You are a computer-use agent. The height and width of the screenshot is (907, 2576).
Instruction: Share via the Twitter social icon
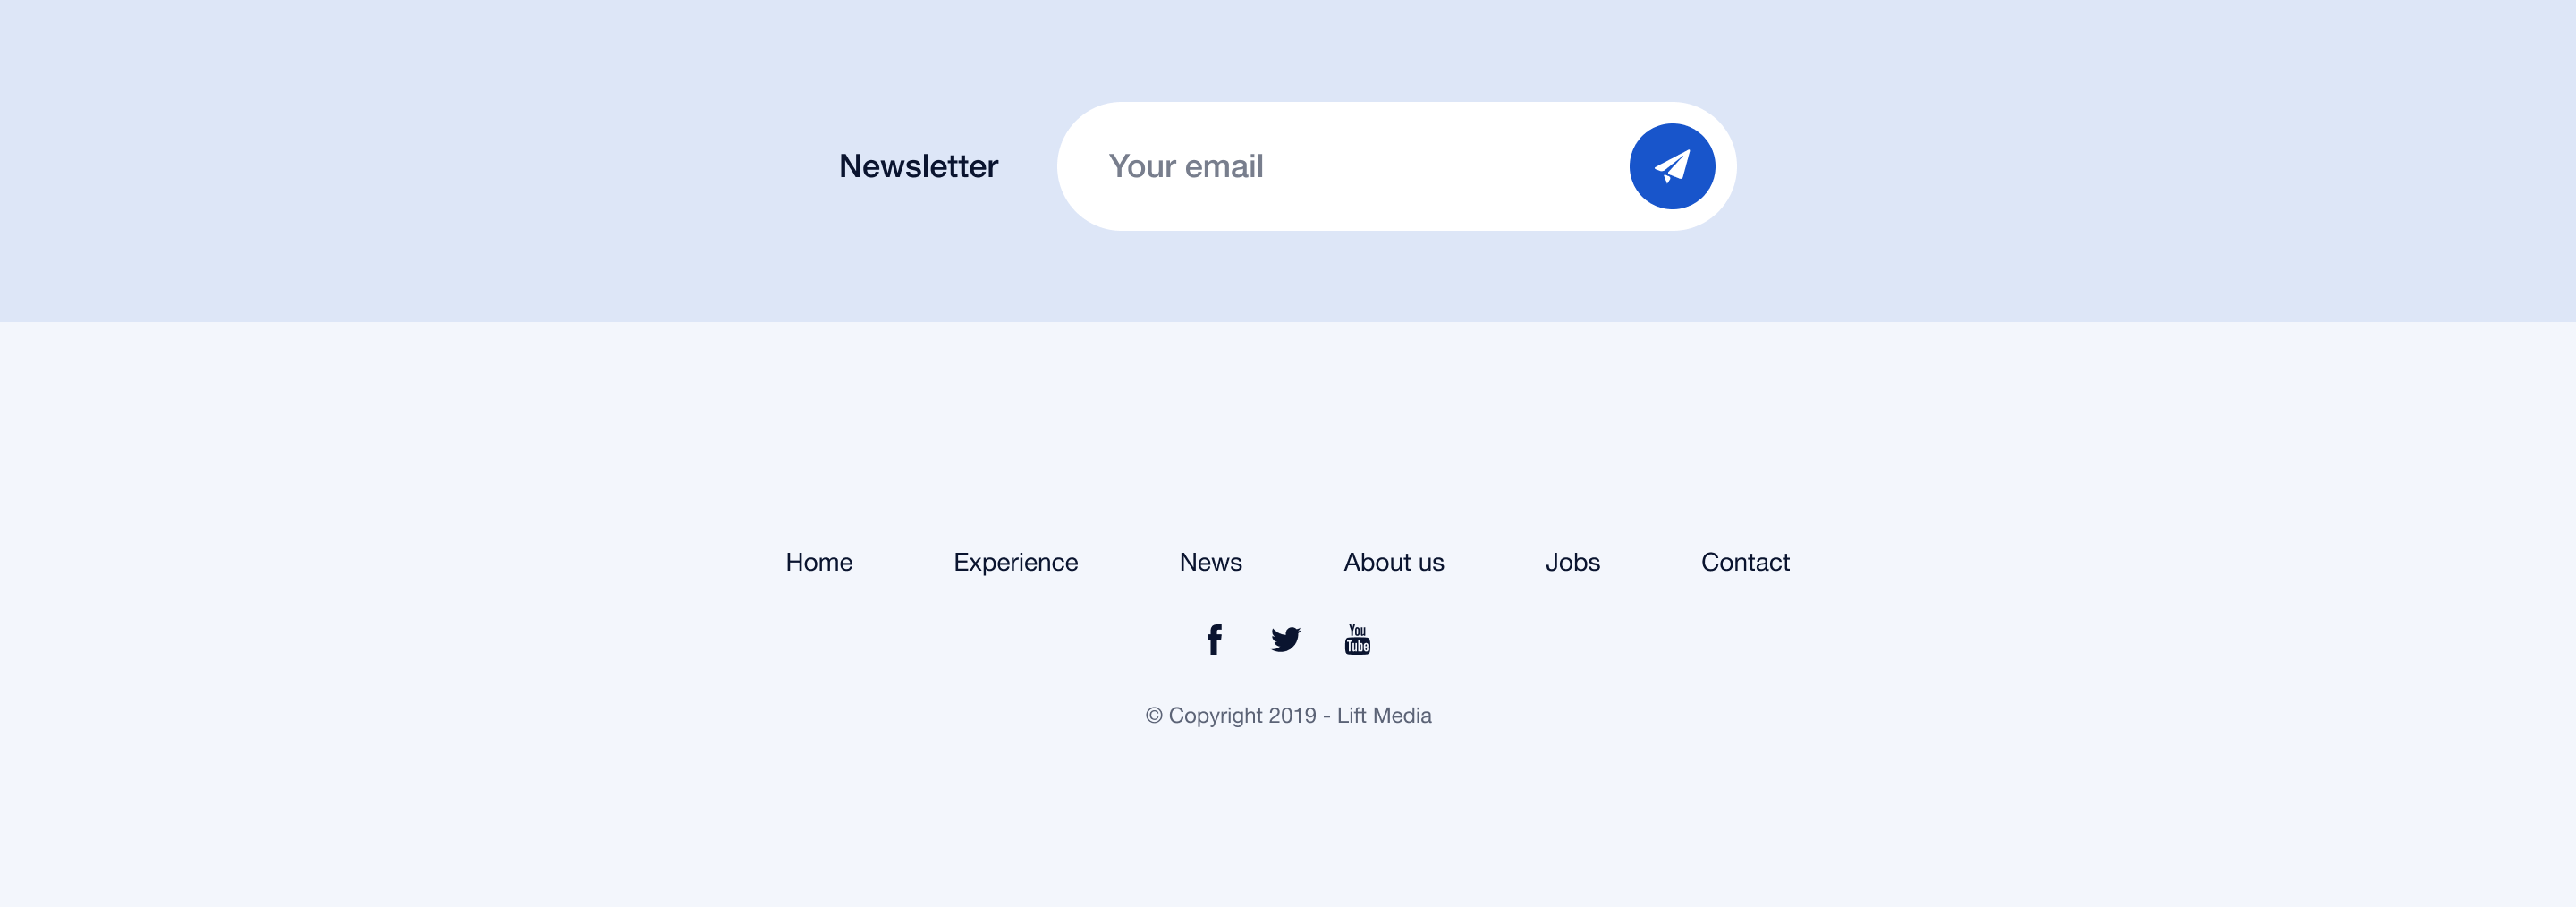tap(1287, 640)
